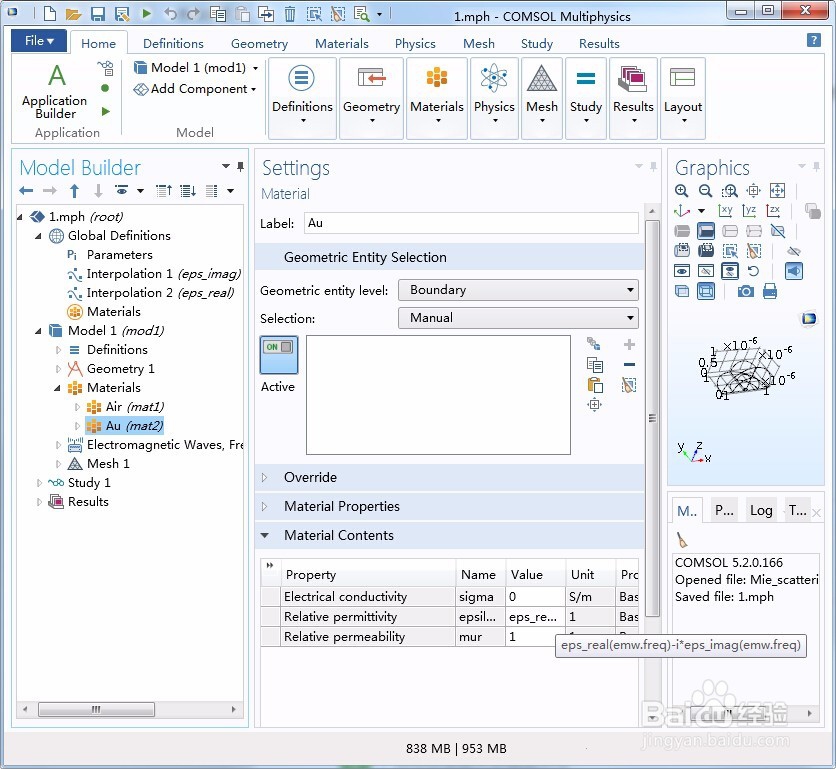Click the Application Builder button
The image size is (836, 769).
pos(55,91)
